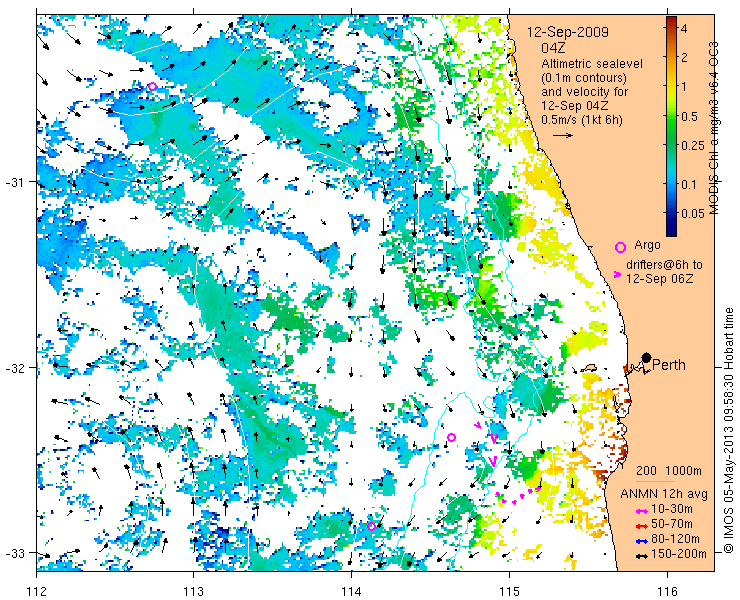Click the '0.5m/s (1kt 6h)' velocity scale text
Screen dimensions: 740x600
pos(581,120)
